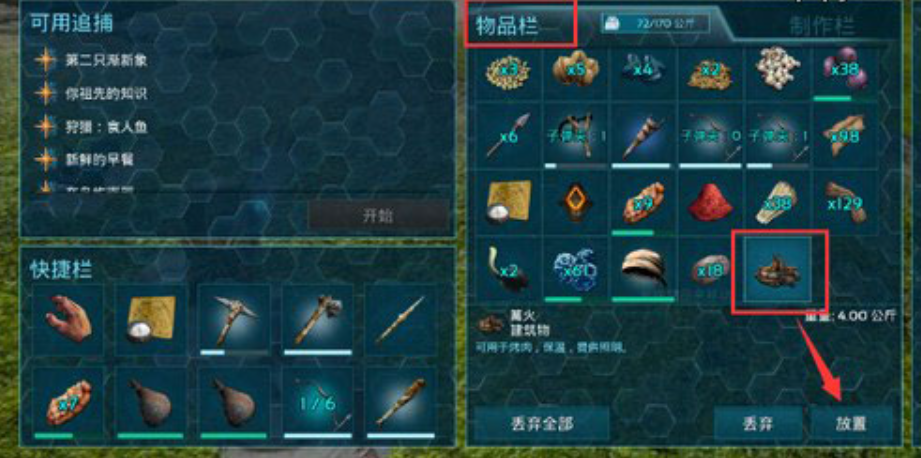This screenshot has width=921, height=458.
Task: Select the x6 spear stack
Action: [509, 137]
